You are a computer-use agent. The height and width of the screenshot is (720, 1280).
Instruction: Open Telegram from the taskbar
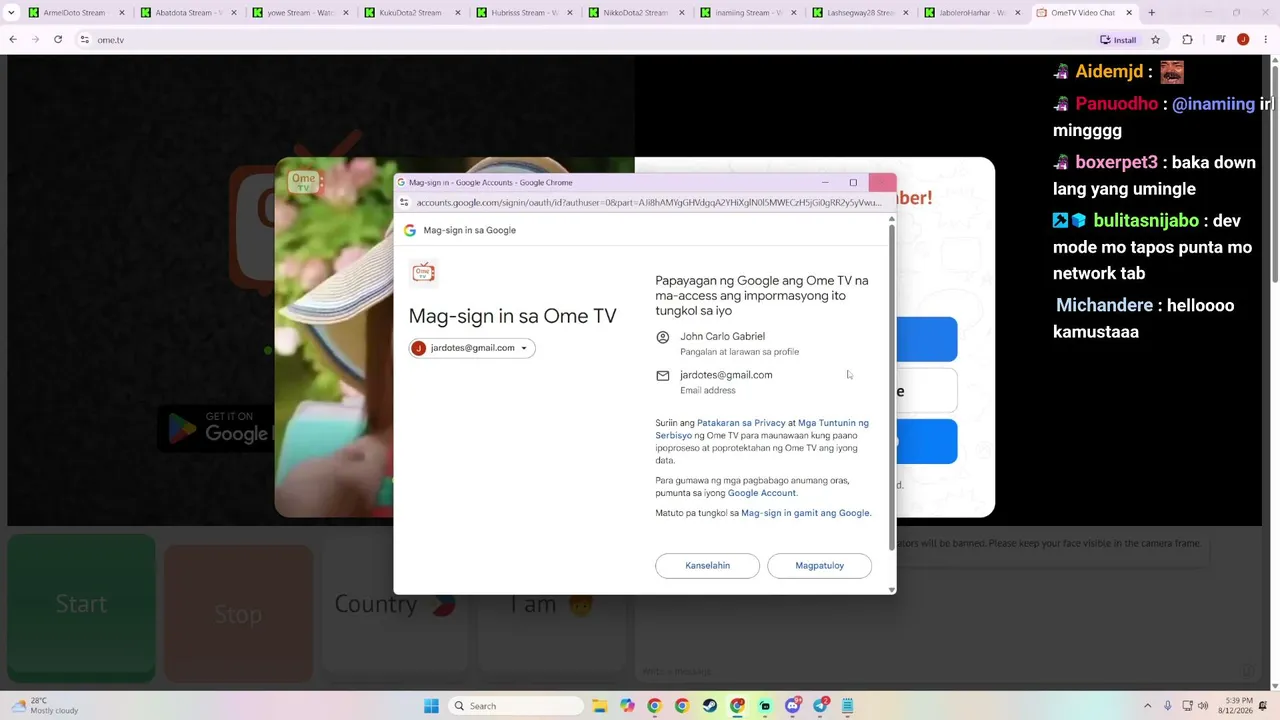pos(821,706)
